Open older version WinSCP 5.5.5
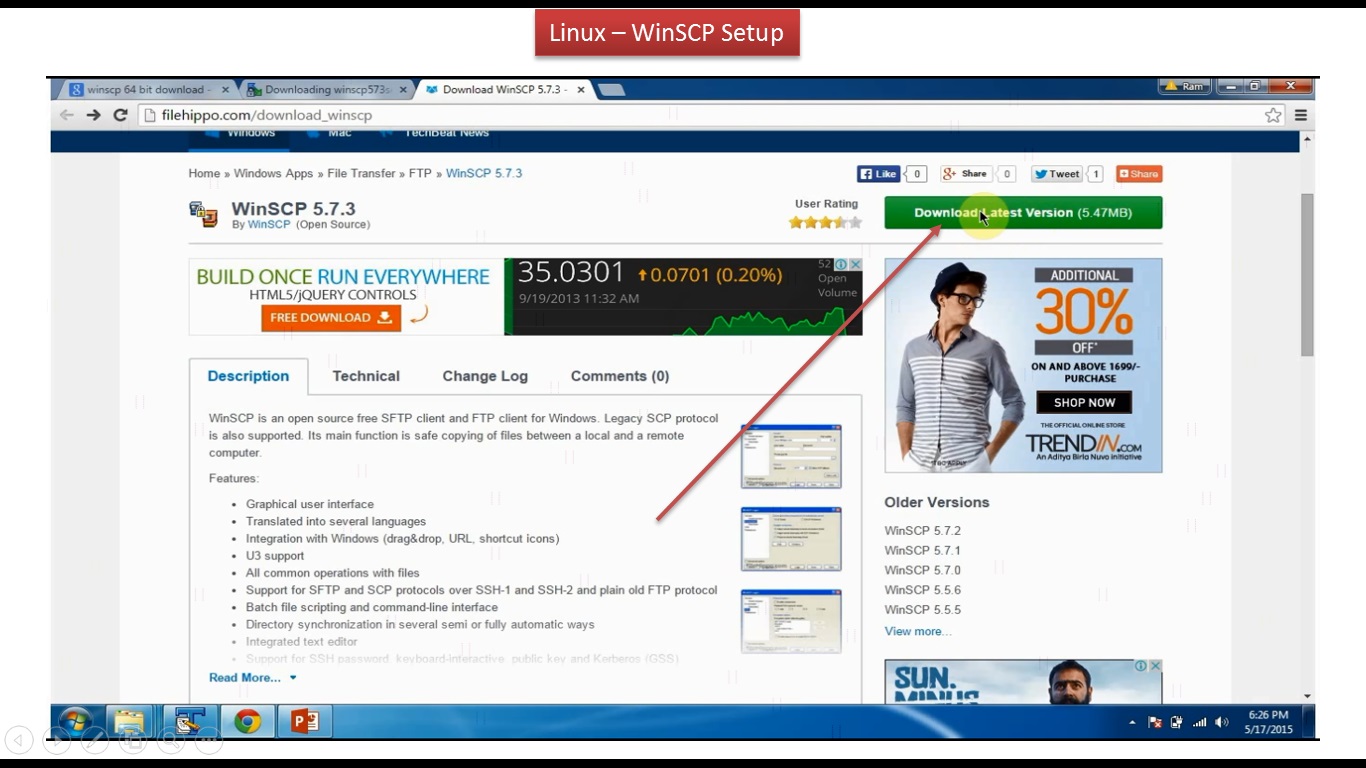Screen dimensions: 1366x768 point(923,610)
